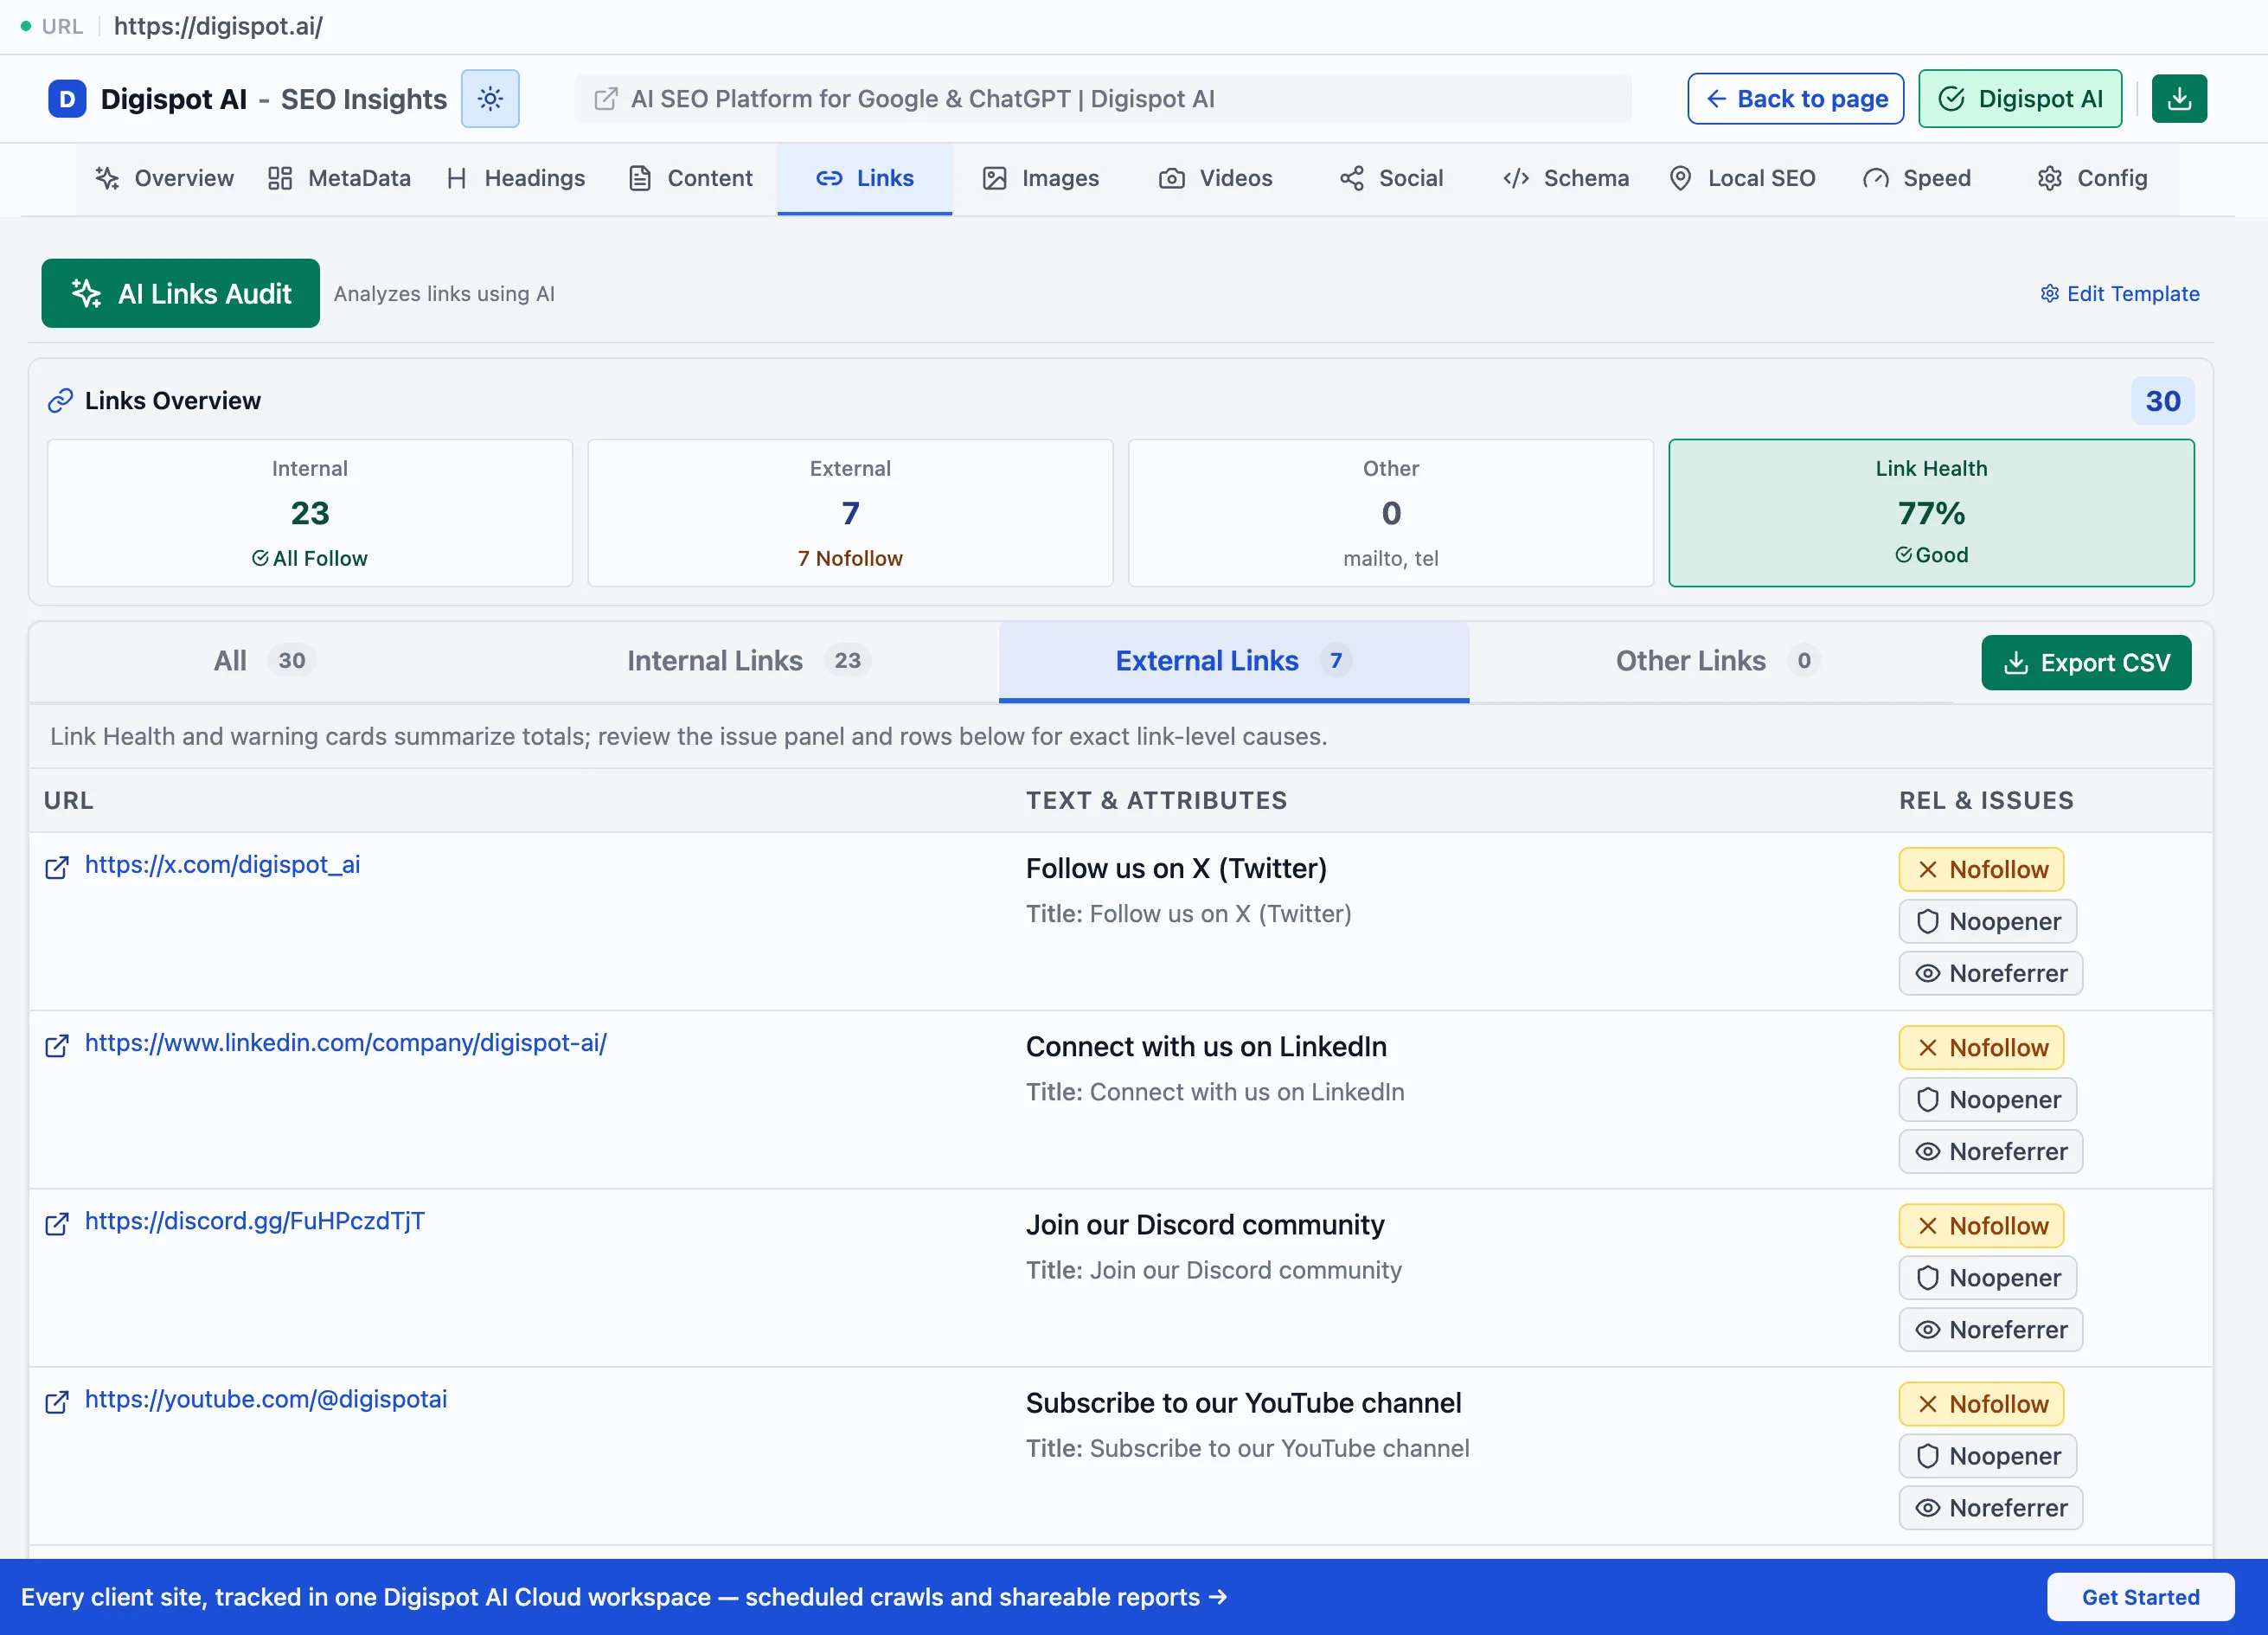Image resolution: width=2268 pixels, height=1635 pixels.
Task: Toggle the light/dark theme sun icon
Action: pos(490,98)
